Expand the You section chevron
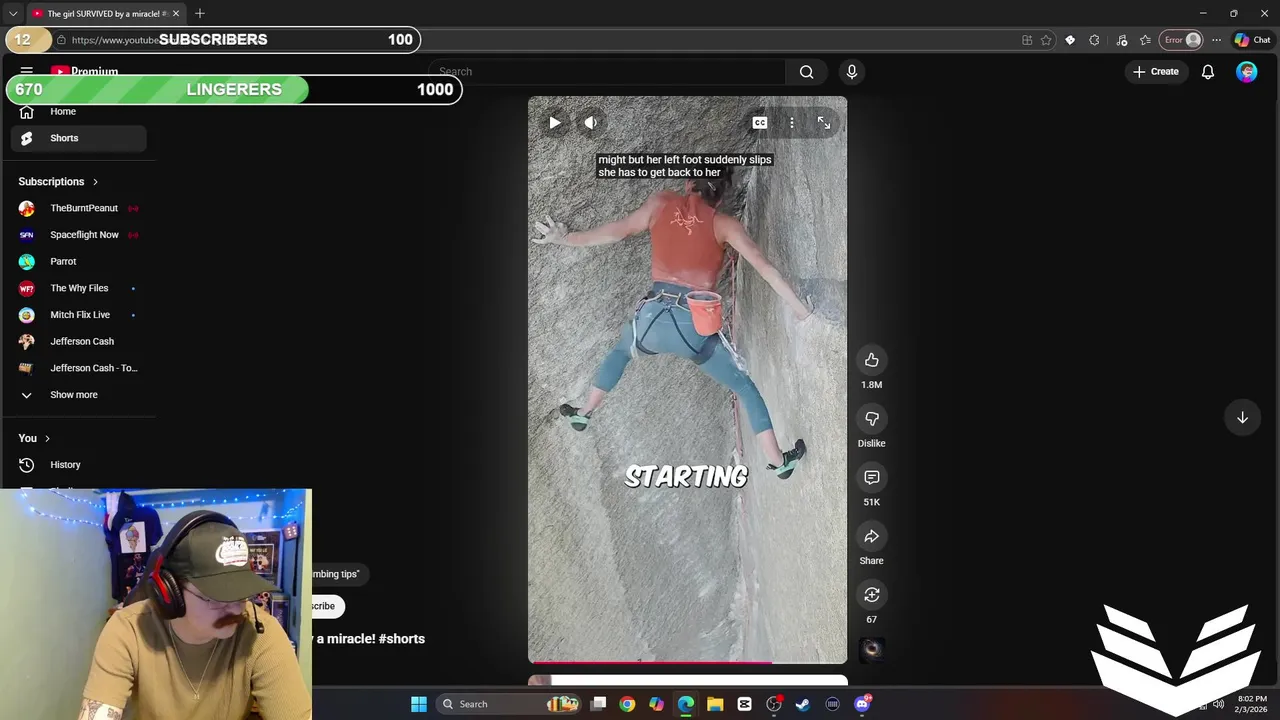Viewport: 1280px width, 720px height. [47, 439]
